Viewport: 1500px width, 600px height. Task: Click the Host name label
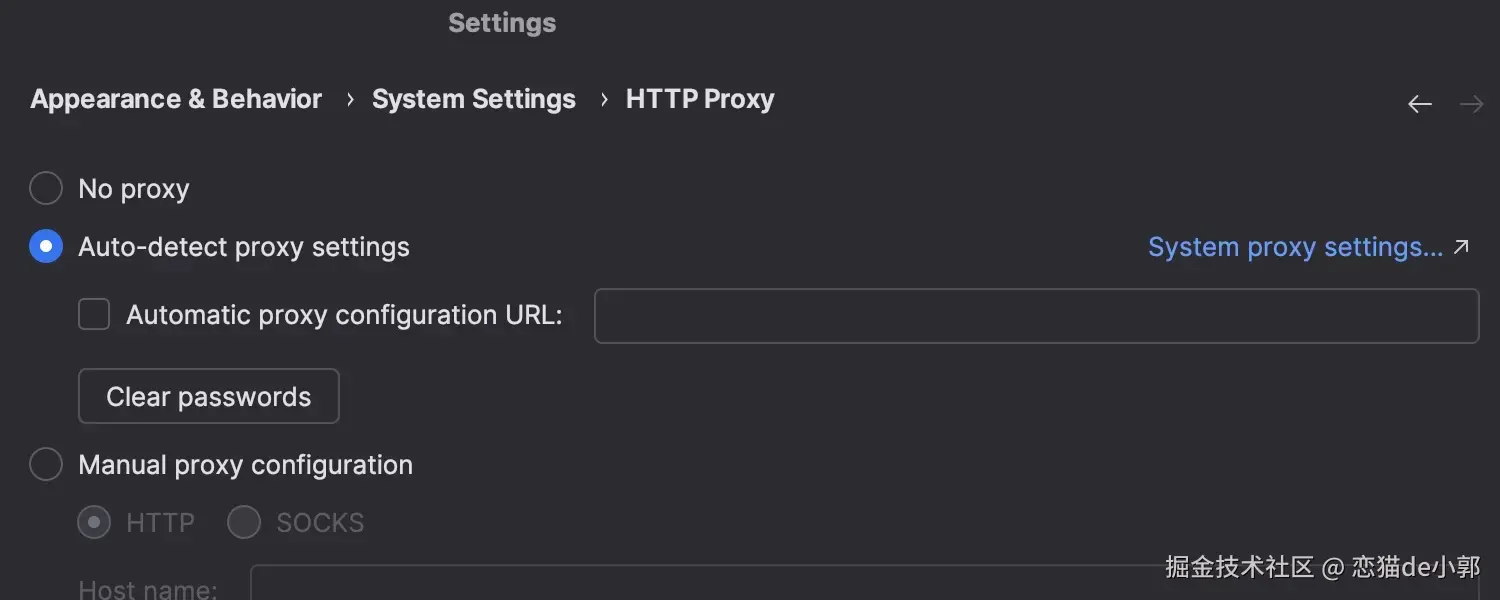[x=148, y=589]
